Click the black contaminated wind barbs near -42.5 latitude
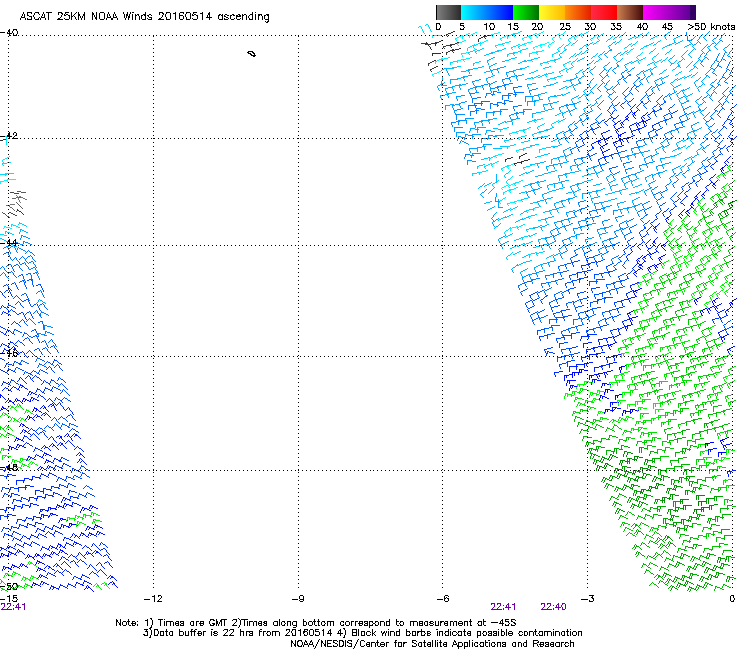This screenshot has height=650, width=740. pyautogui.click(x=517, y=159)
